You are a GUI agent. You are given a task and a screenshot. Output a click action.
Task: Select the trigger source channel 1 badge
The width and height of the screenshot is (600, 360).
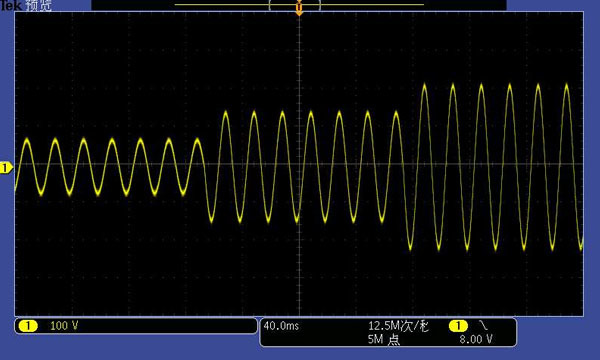[458, 326]
